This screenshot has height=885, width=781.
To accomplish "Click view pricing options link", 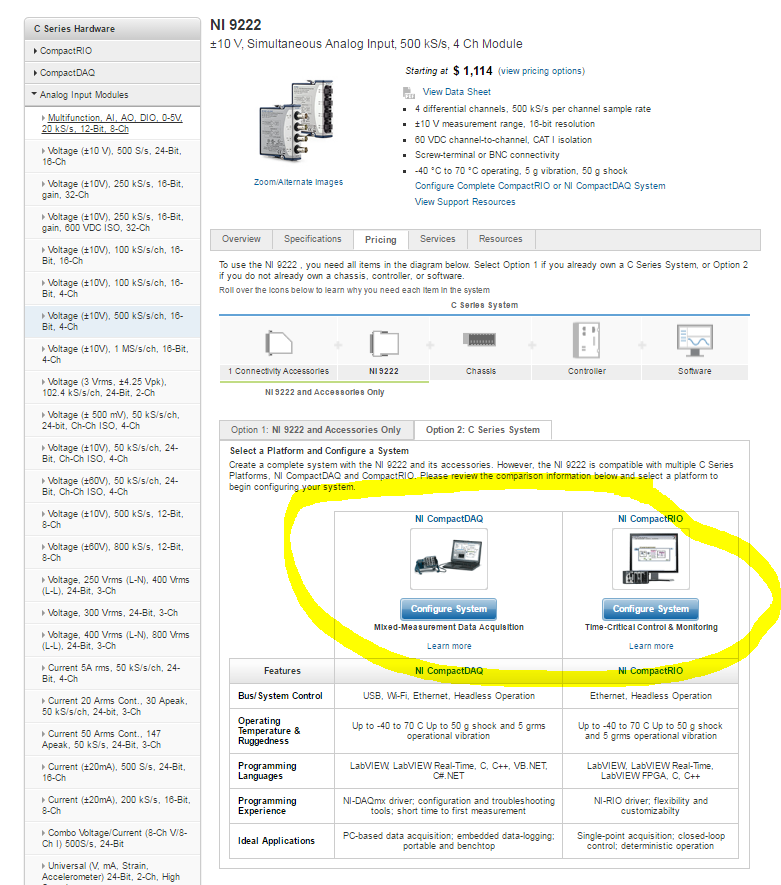I will pyautogui.click(x=542, y=71).
